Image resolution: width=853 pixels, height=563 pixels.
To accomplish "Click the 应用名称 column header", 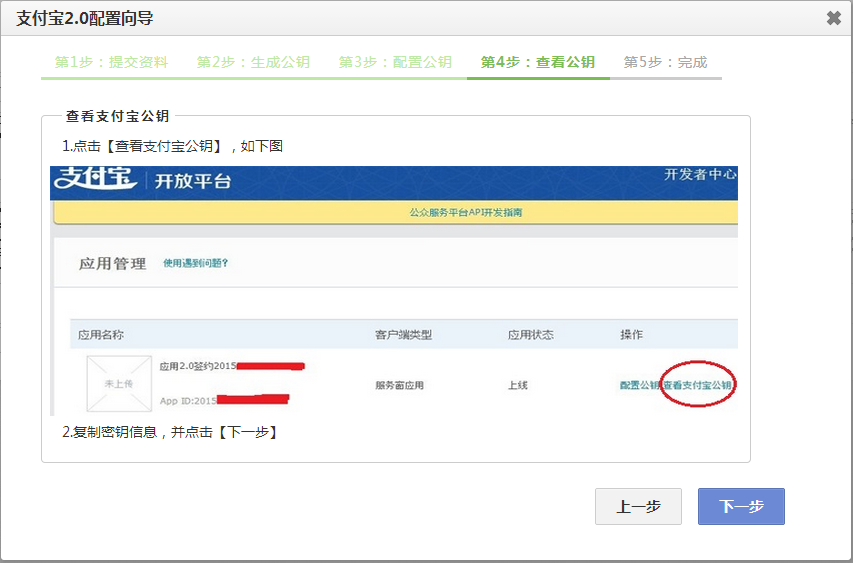I will coord(100,334).
